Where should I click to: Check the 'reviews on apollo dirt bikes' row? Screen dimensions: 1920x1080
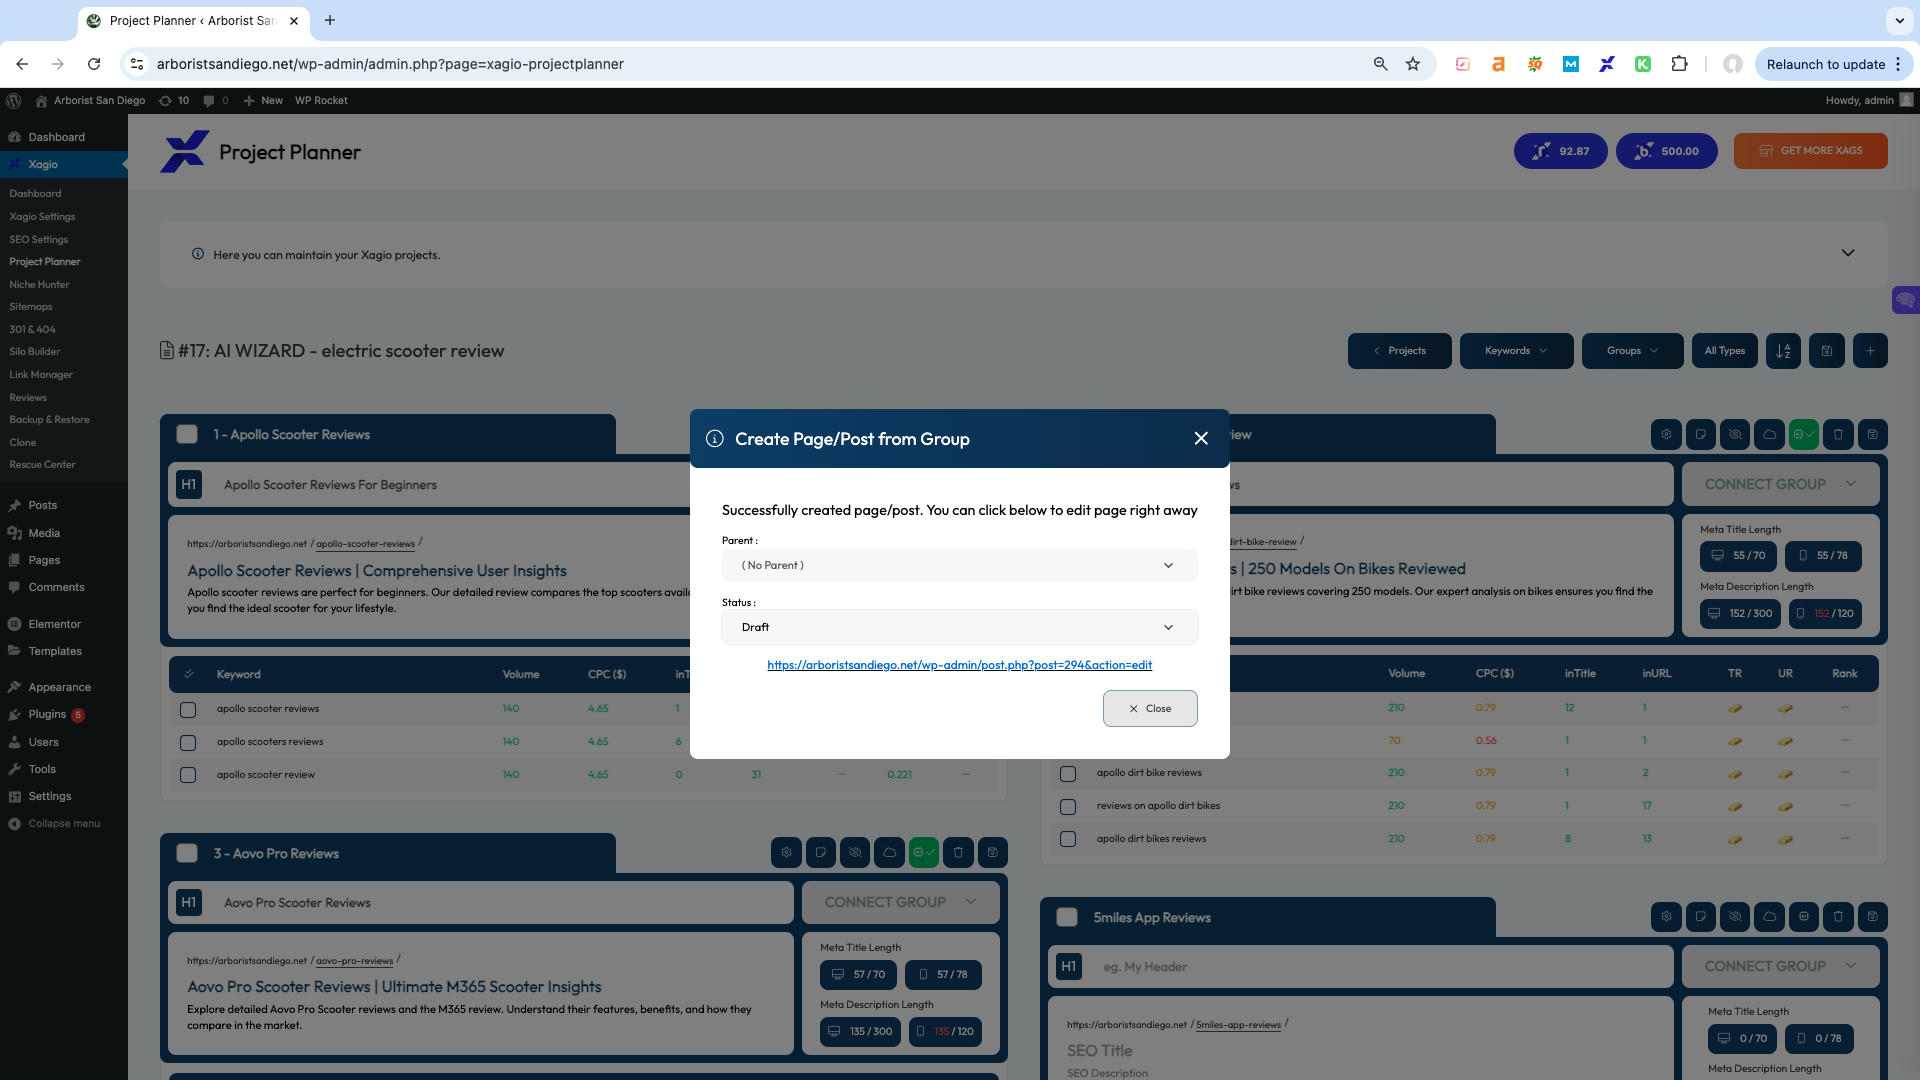coord(1068,806)
